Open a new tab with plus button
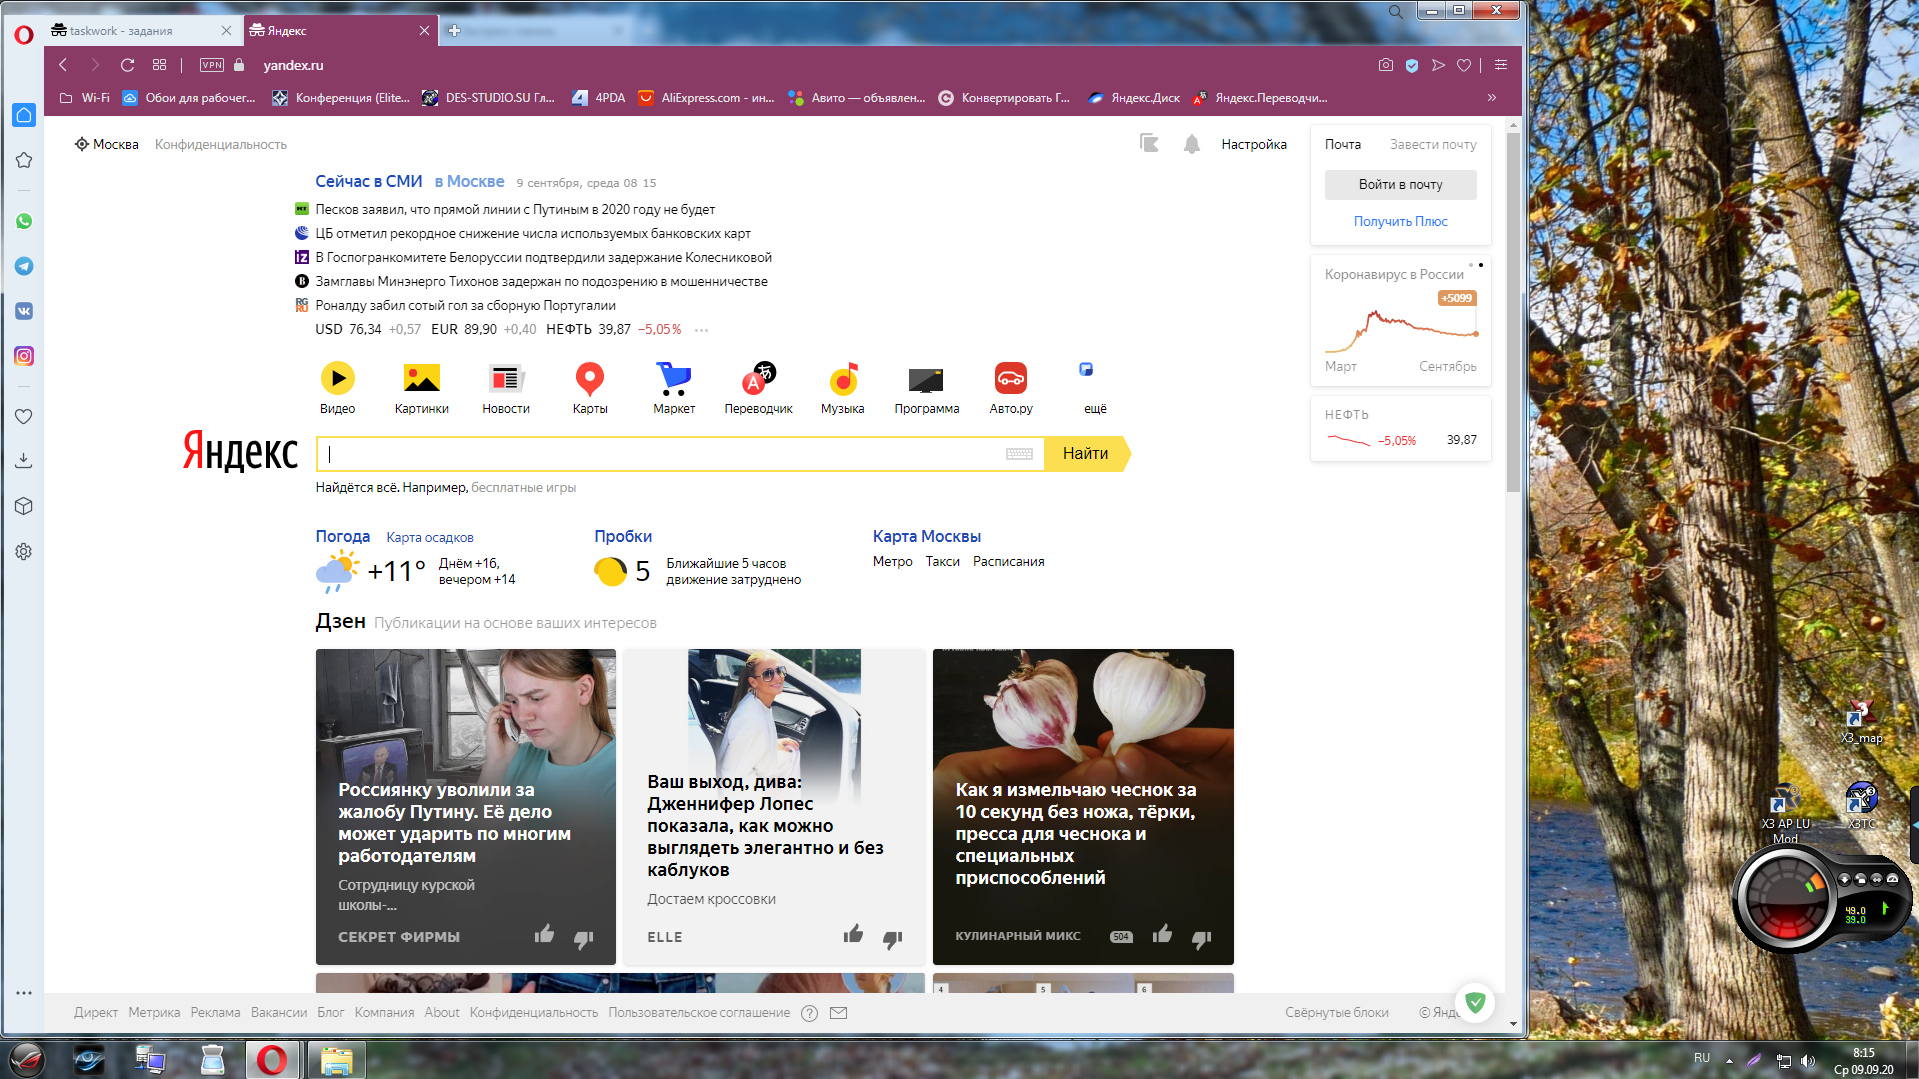This screenshot has width=1919, height=1079. [x=454, y=31]
